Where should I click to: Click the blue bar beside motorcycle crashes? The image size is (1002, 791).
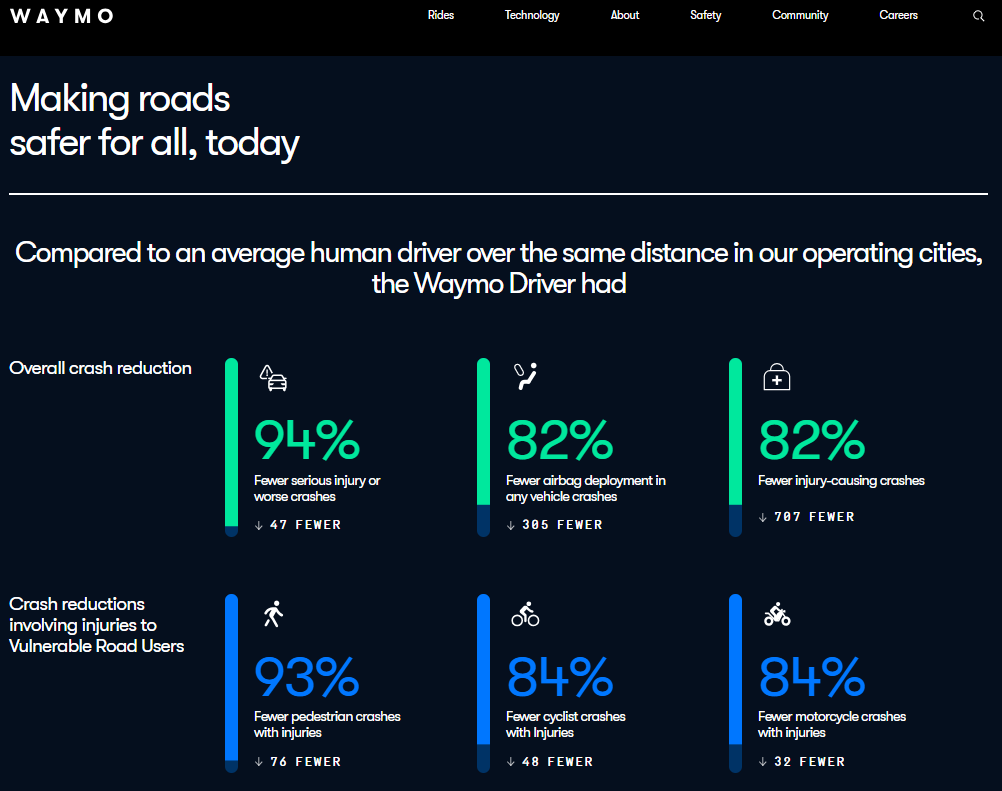tap(736, 684)
